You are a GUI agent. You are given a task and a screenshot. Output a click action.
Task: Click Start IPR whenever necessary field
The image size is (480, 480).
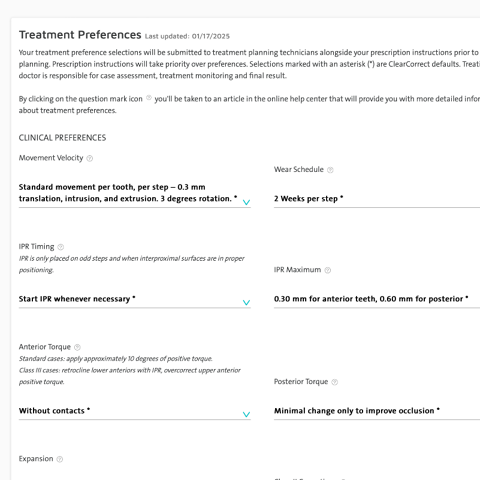click(135, 299)
